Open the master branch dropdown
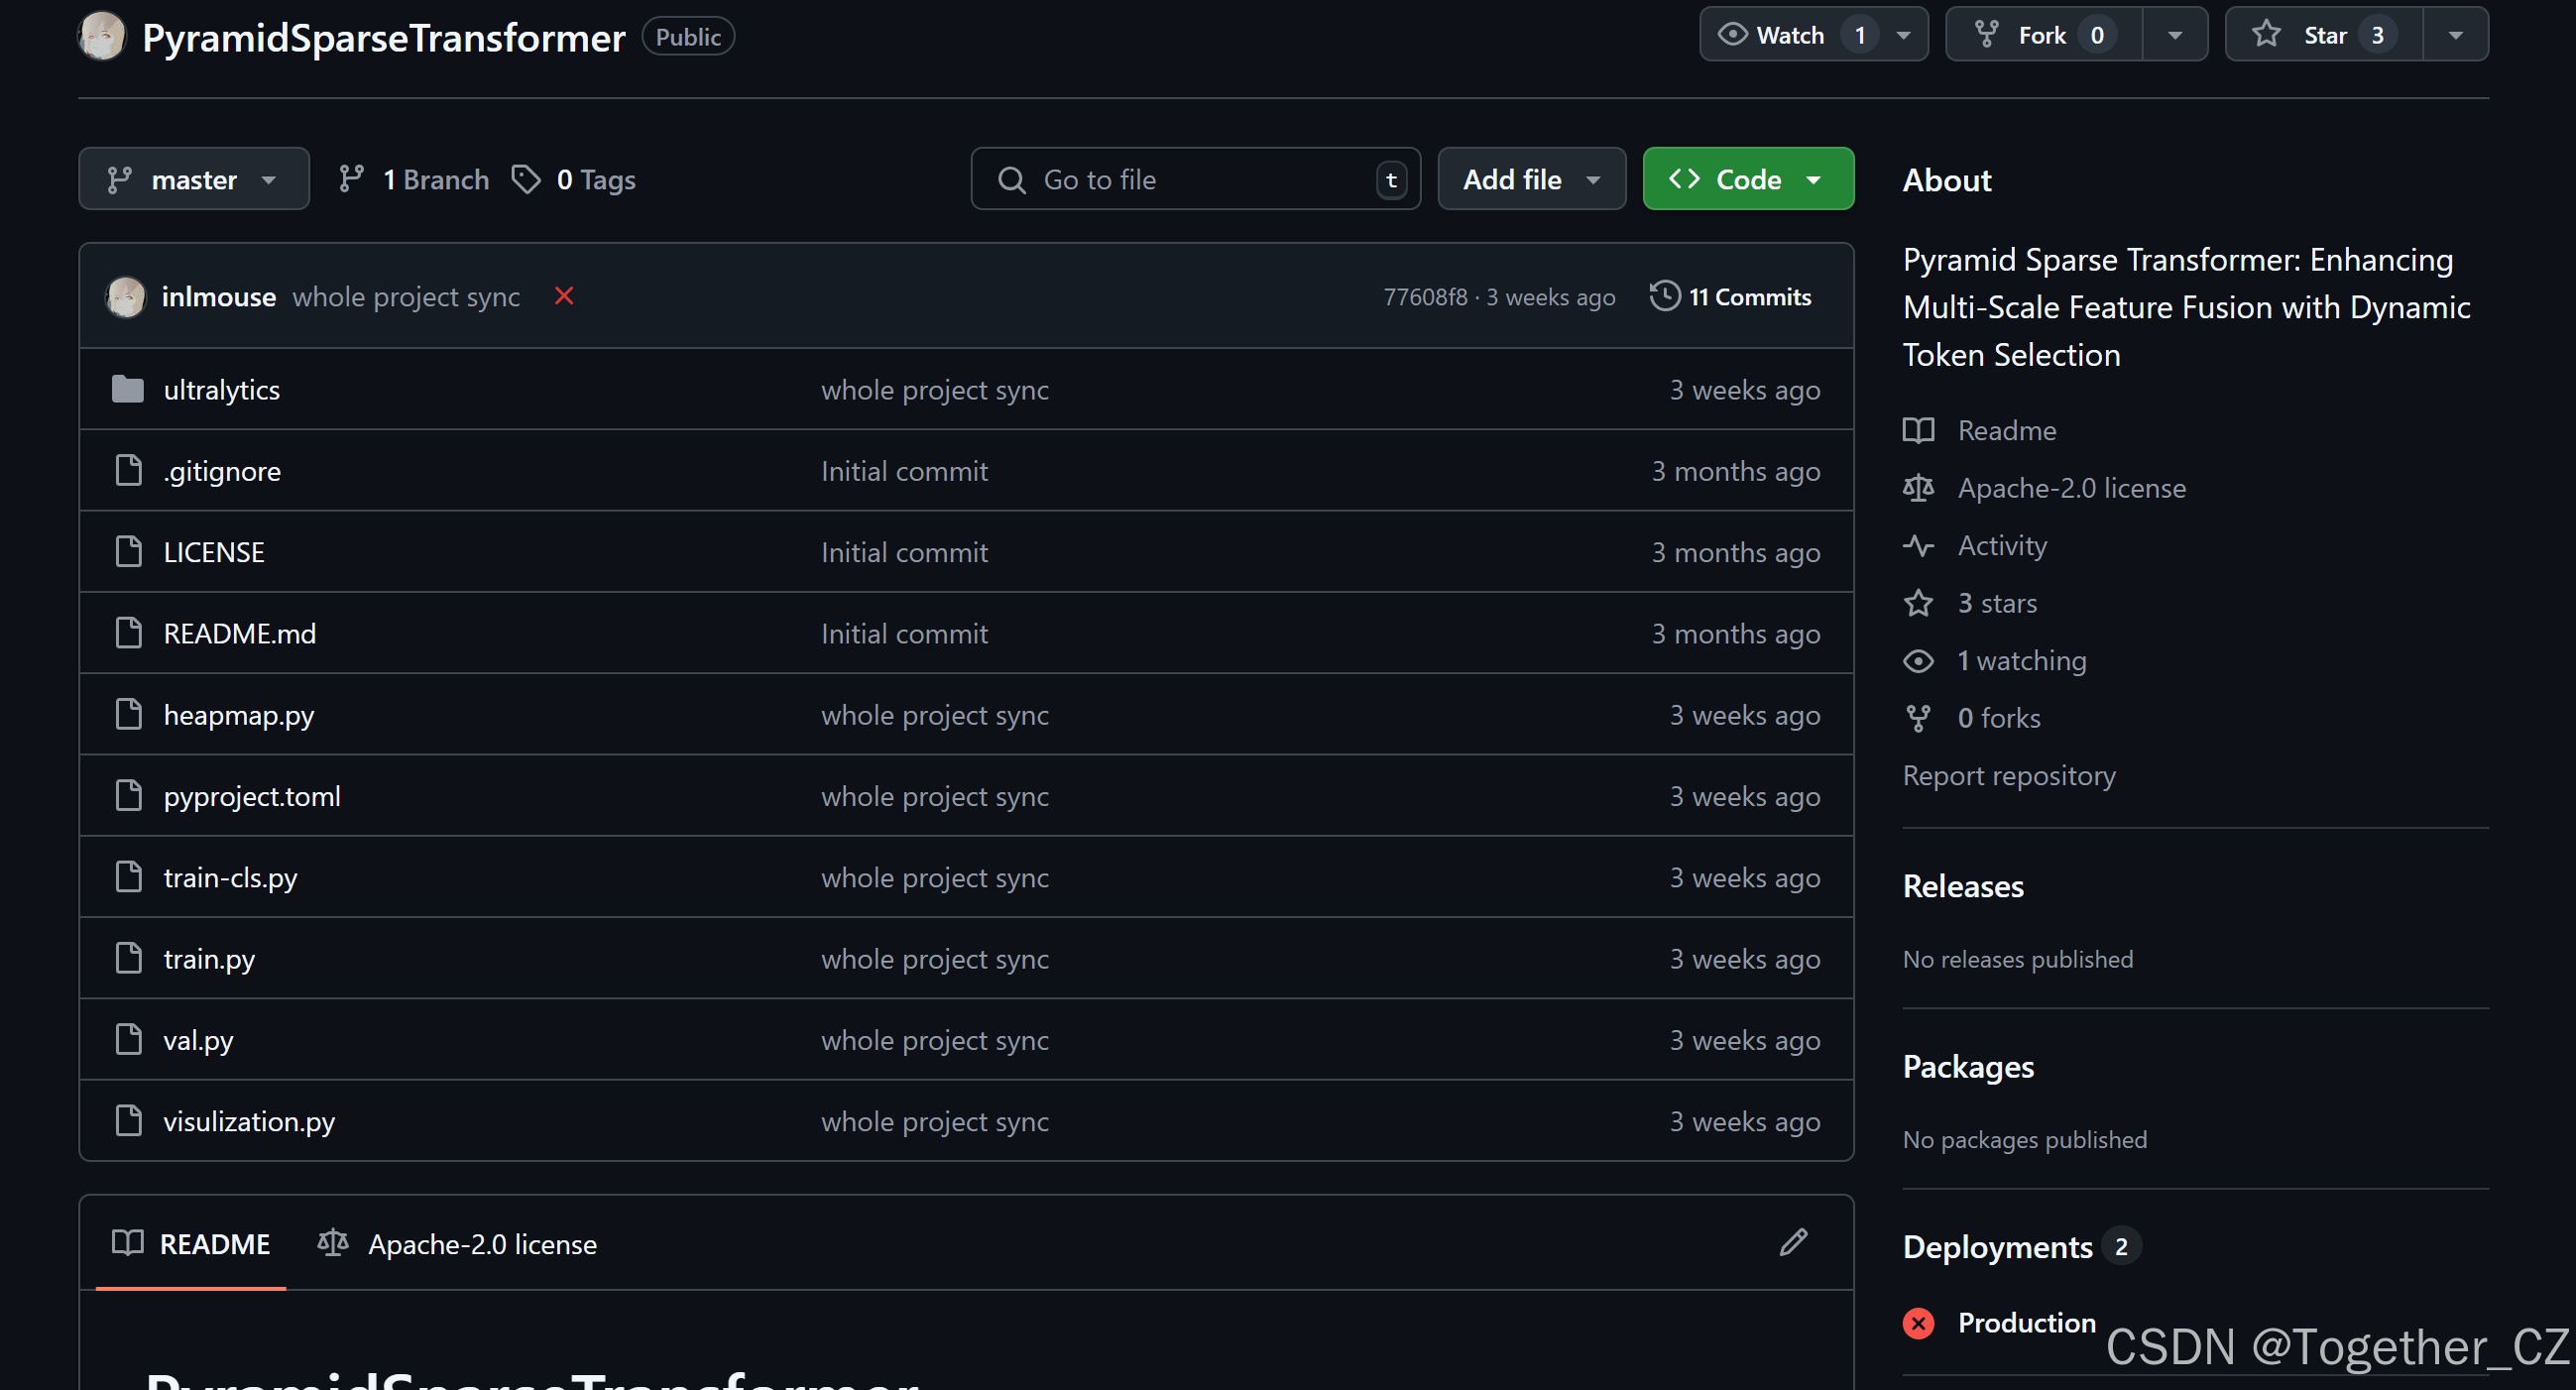The width and height of the screenshot is (2576, 1390). (194, 179)
